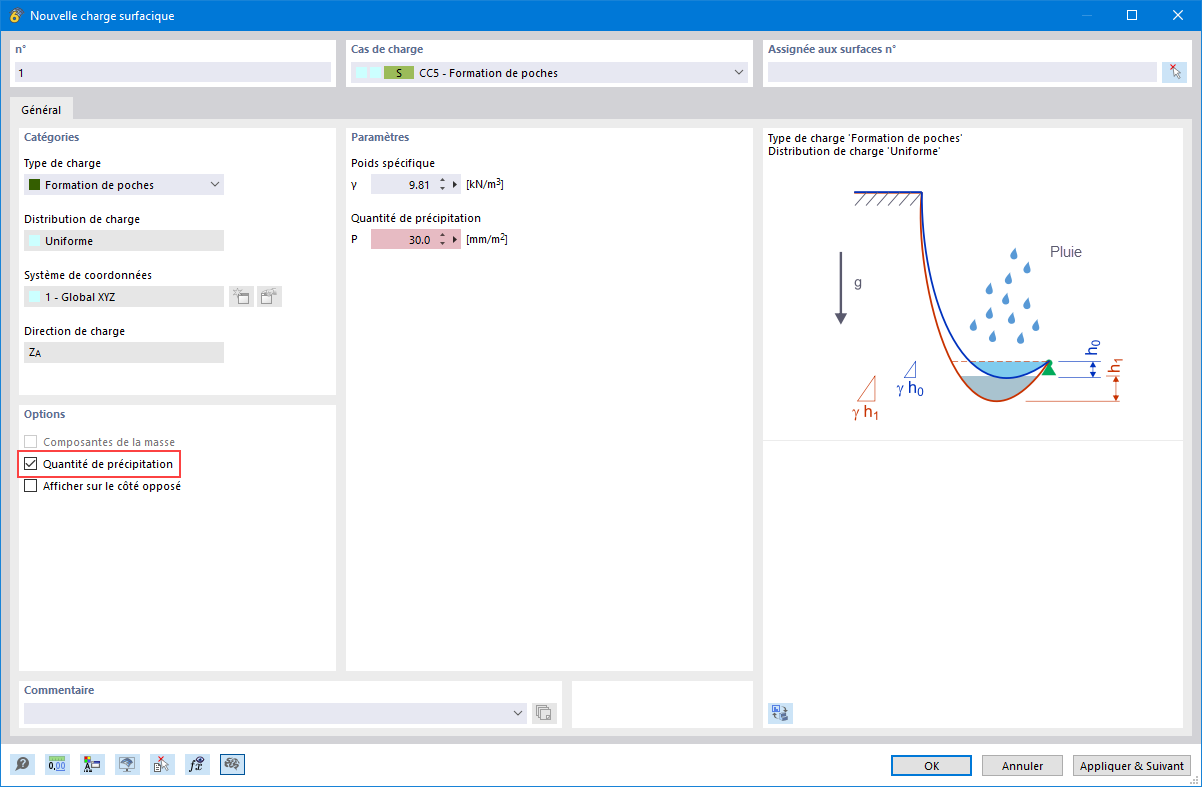
Task: Open the Type de charge dropdown
Action: (x=214, y=184)
